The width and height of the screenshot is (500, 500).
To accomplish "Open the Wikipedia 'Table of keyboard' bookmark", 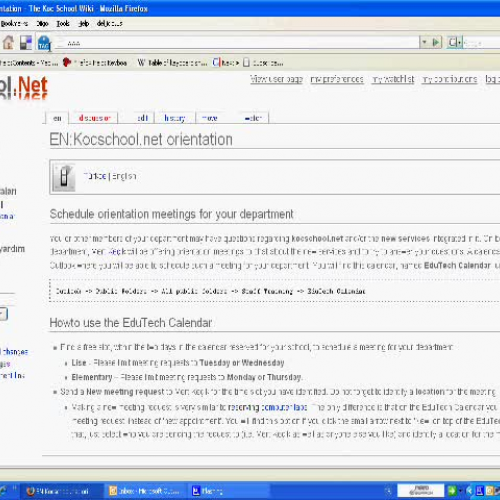I will point(172,63).
